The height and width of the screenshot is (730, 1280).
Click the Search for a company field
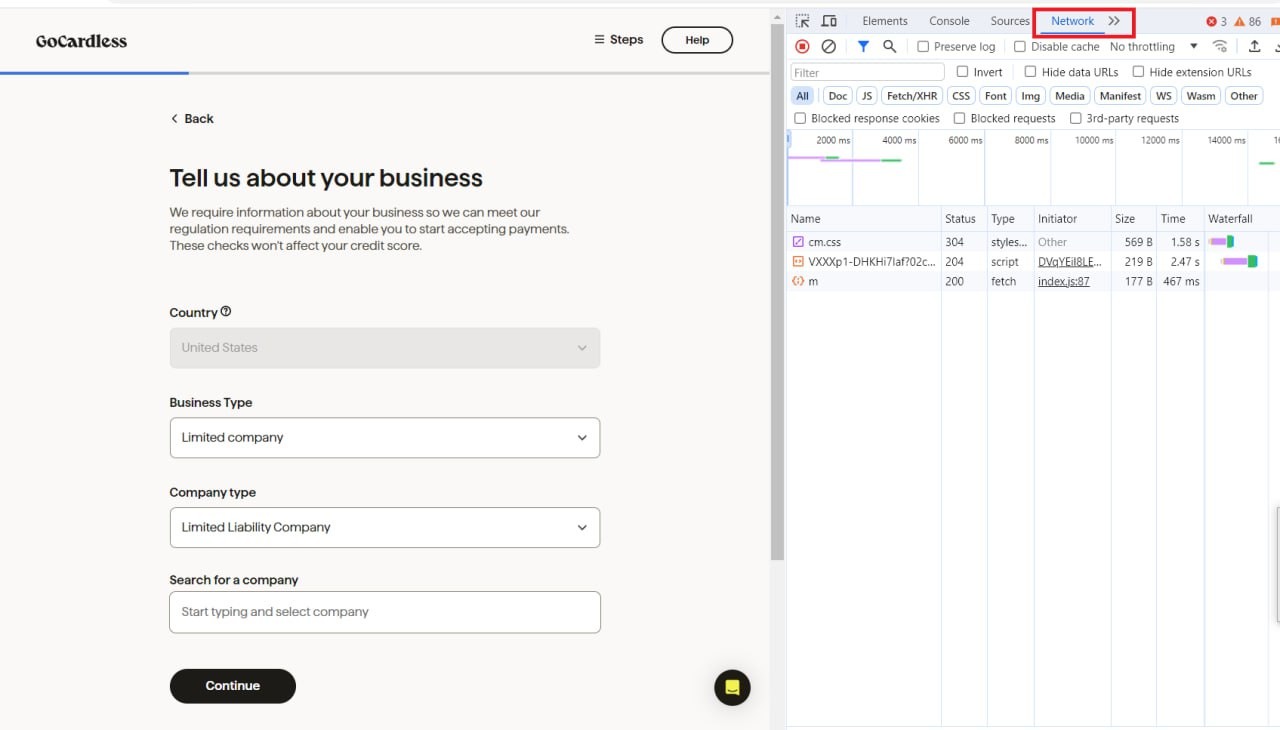pos(385,612)
